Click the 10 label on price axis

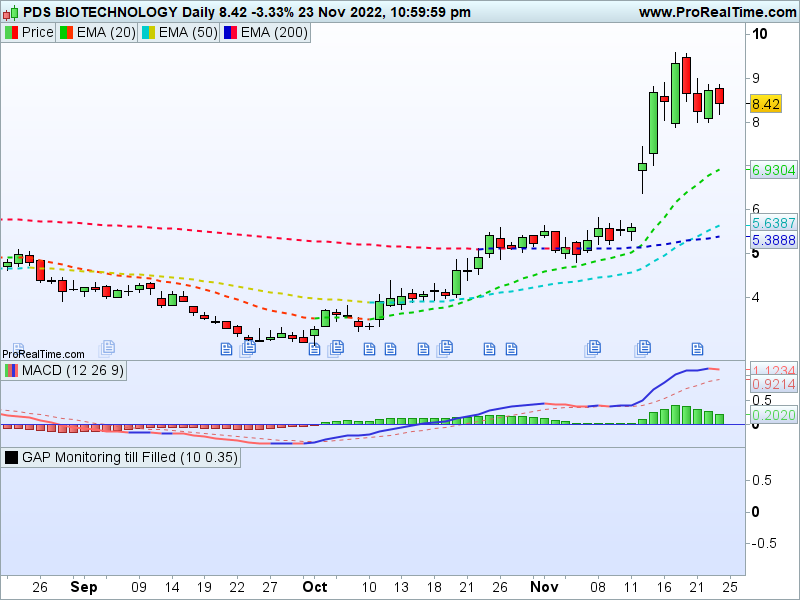(760, 34)
